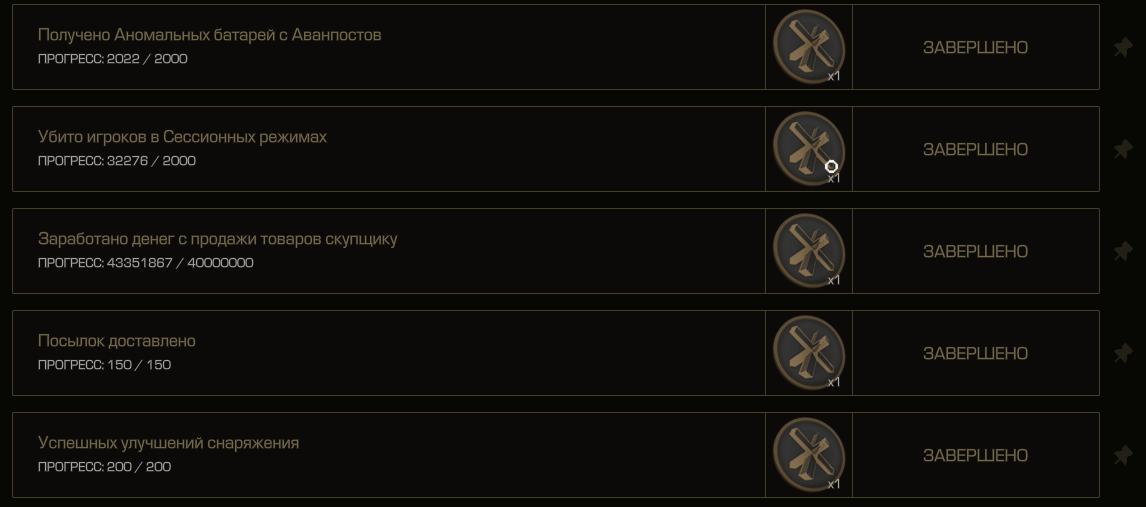Select reward coin for Успешных улучшений снаряжения
Image resolution: width=1146 pixels, height=507 pixels.
pyautogui.click(x=808, y=455)
